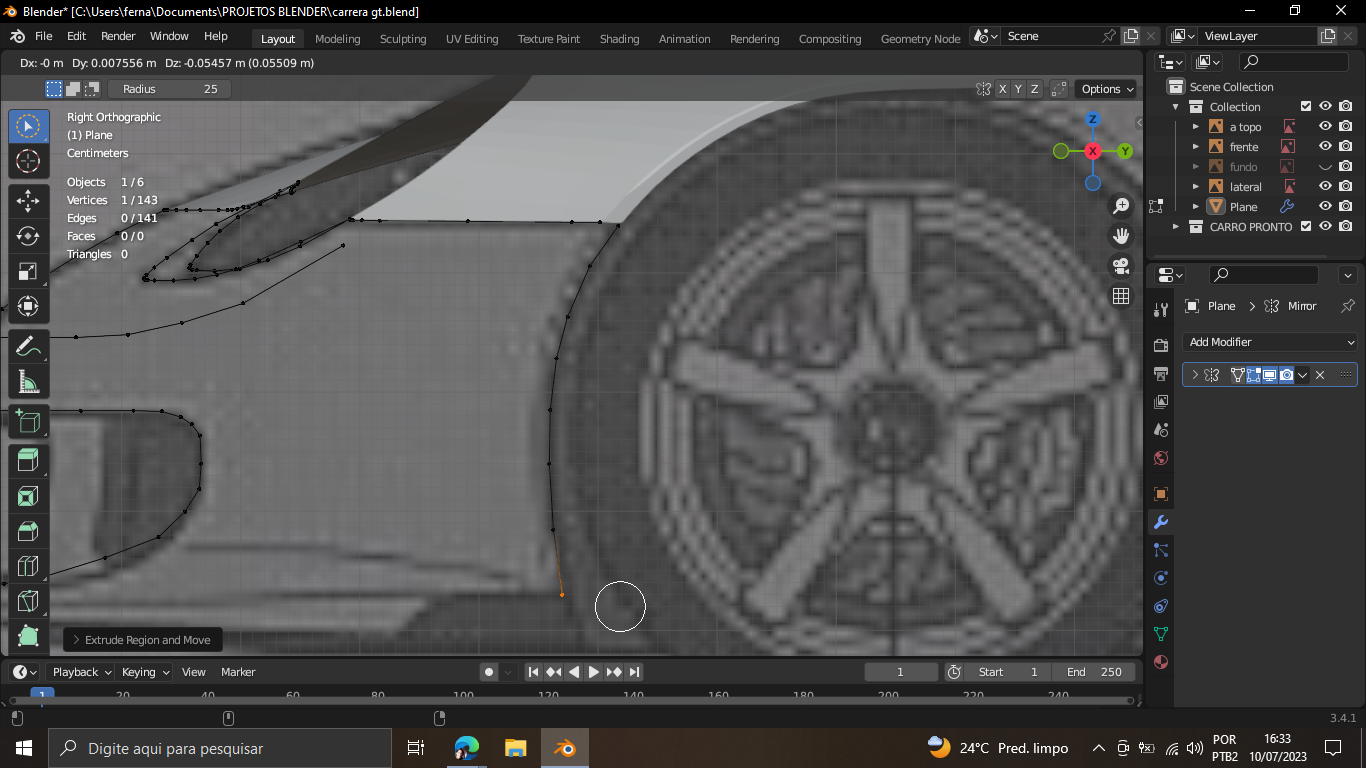The width and height of the screenshot is (1366, 768).
Task: Activate the 3D Cursor tool
Action: 28,161
